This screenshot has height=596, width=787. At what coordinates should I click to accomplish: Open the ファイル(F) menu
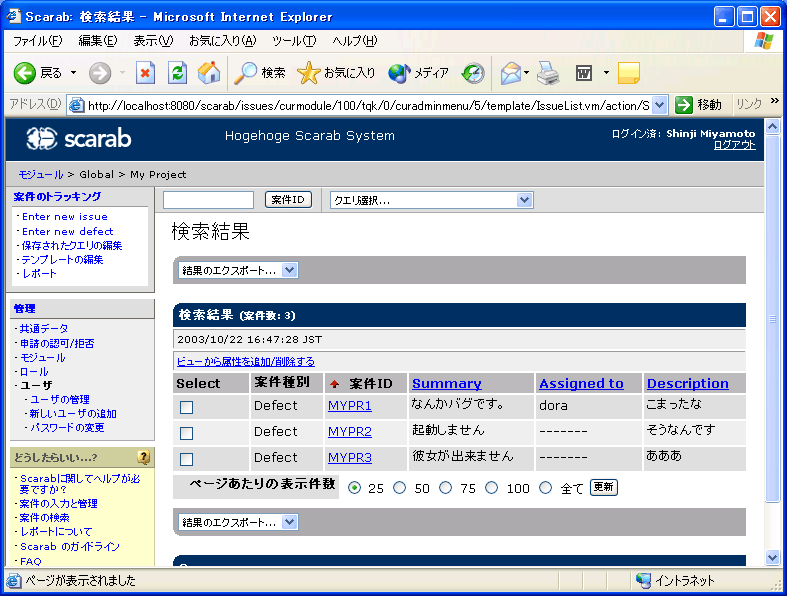tap(38, 41)
